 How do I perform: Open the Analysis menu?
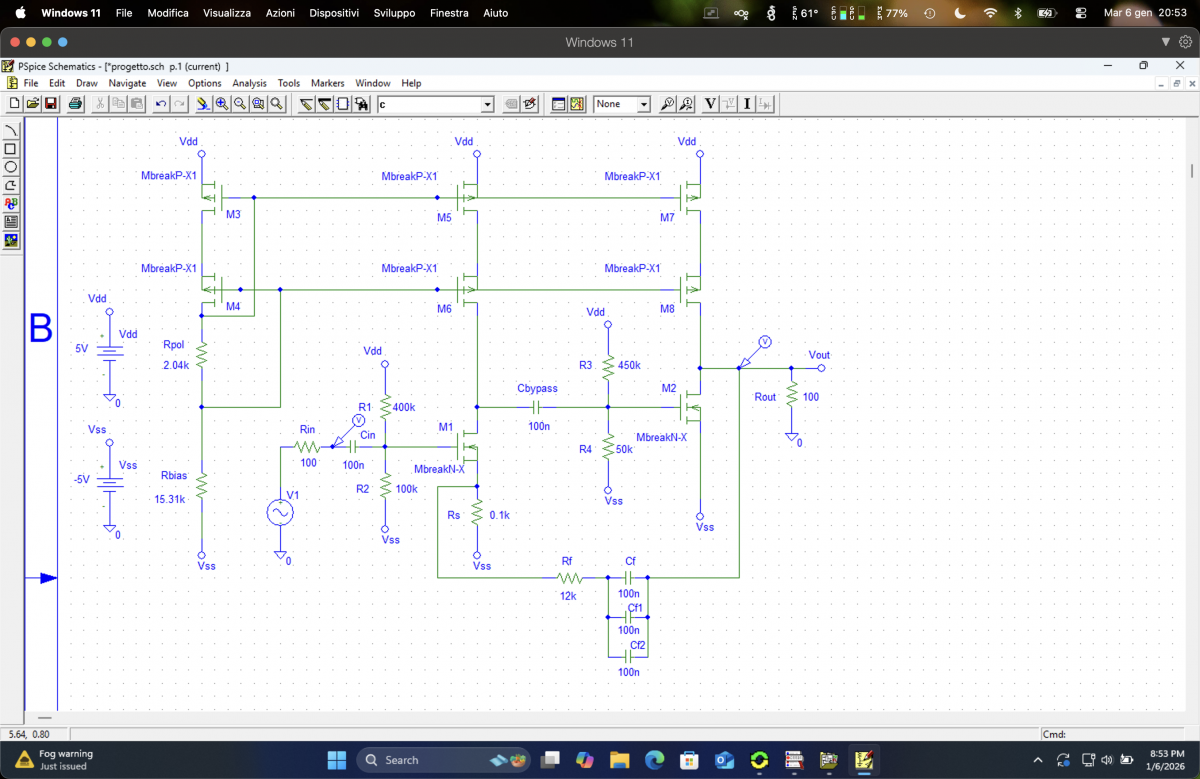pos(249,83)
